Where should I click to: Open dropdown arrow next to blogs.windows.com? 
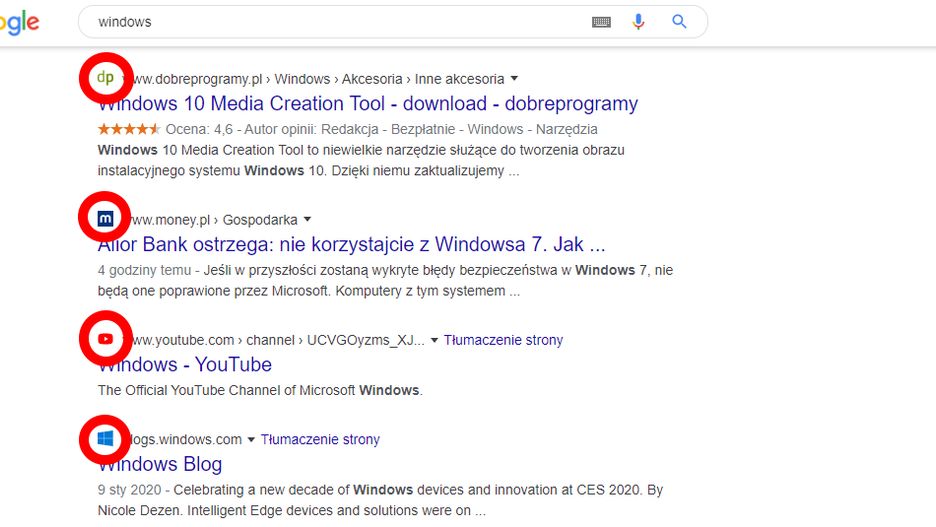point(251,439)
